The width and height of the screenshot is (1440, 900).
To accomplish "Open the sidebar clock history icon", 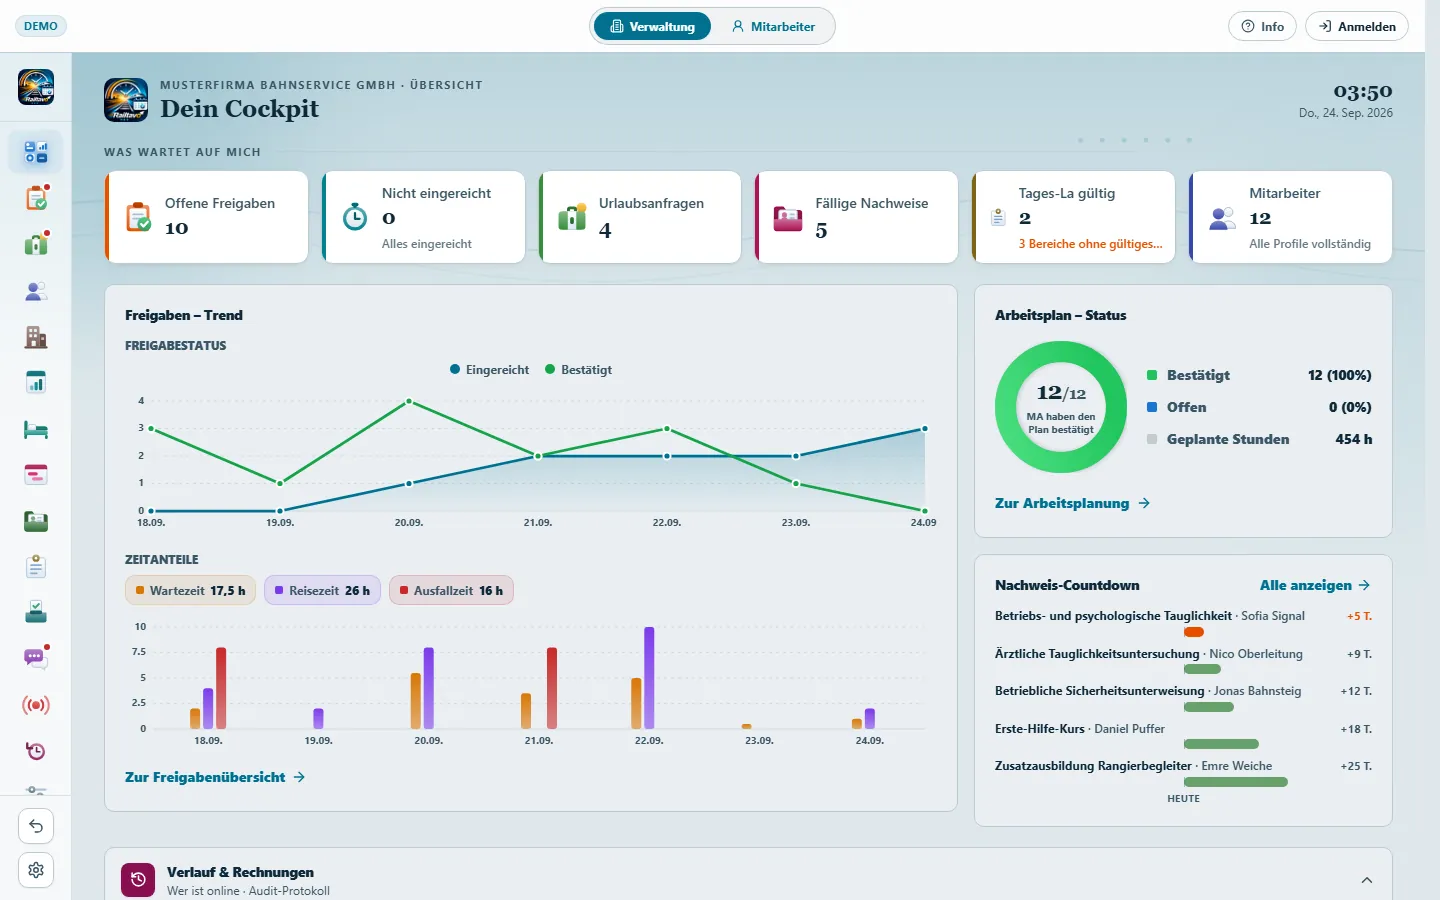I will (36, 751).
